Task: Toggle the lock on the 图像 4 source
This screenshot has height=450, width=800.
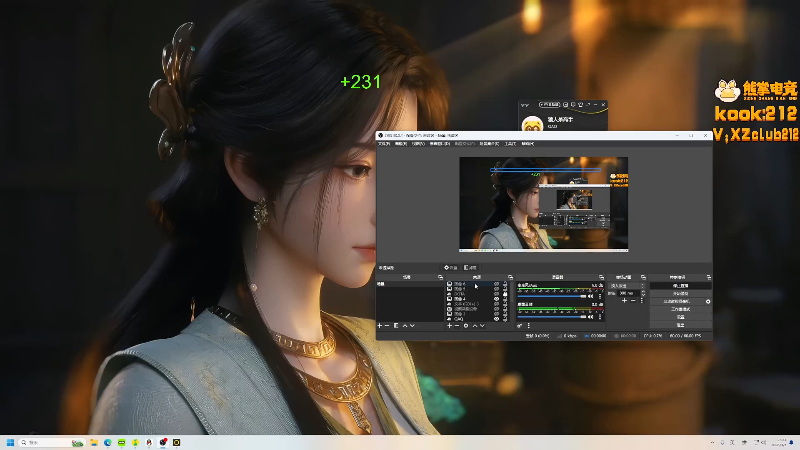Action: pos(505,299)
